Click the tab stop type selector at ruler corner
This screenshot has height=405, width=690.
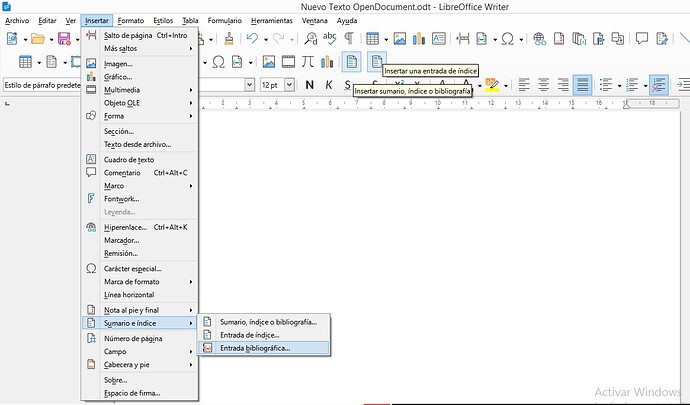pyautogui.click(x=7, y=104)
